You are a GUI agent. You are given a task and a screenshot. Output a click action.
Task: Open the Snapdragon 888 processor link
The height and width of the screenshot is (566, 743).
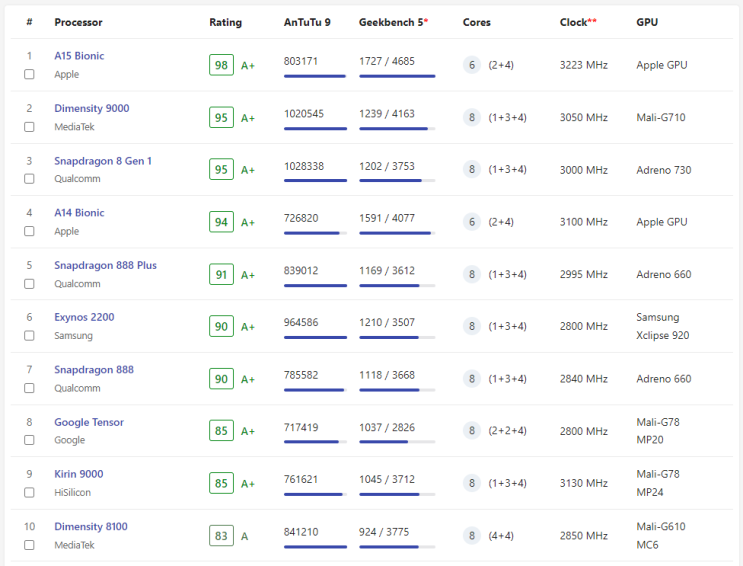(94, 369)
